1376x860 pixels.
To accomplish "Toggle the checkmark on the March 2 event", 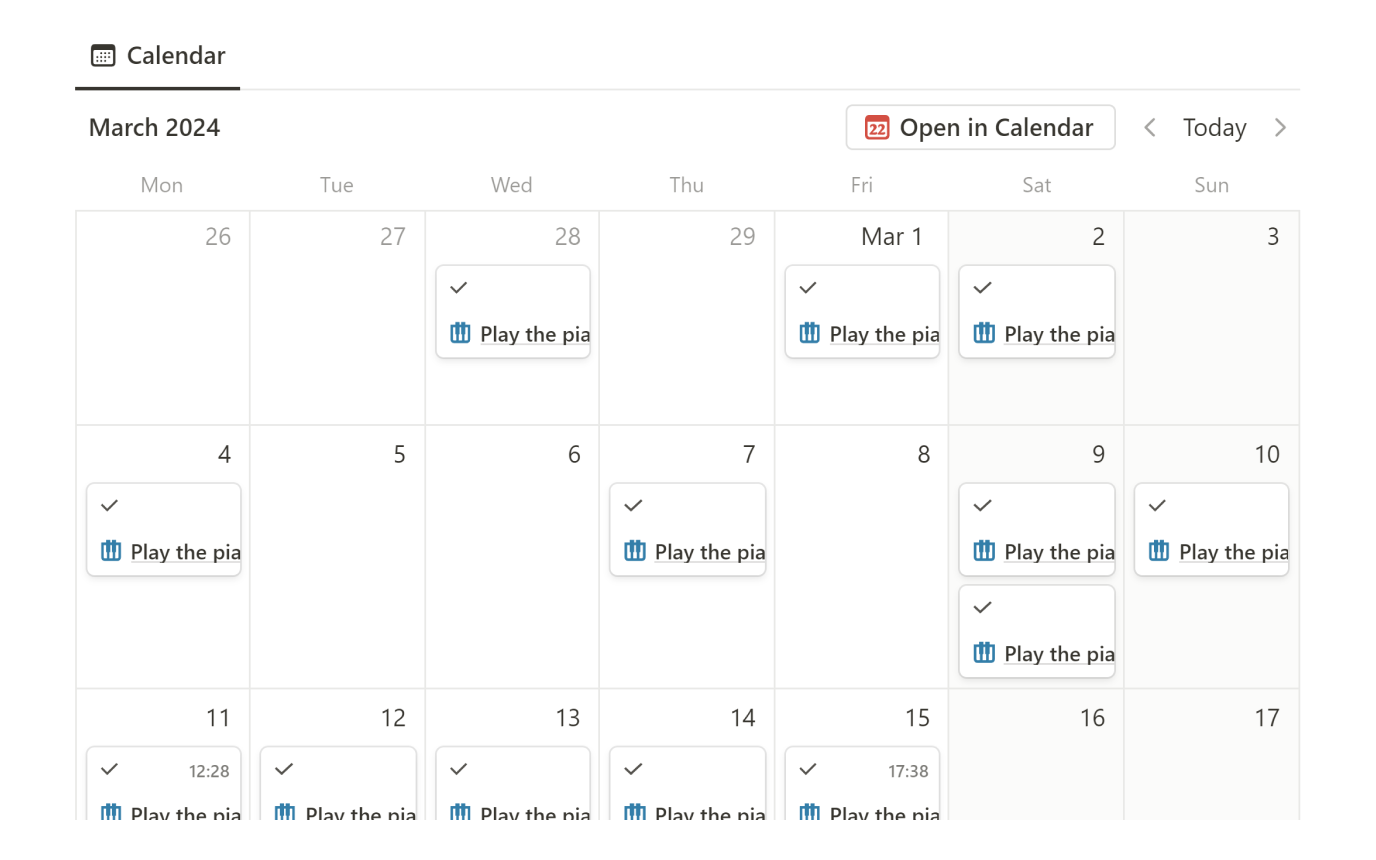I will [982, 286].
